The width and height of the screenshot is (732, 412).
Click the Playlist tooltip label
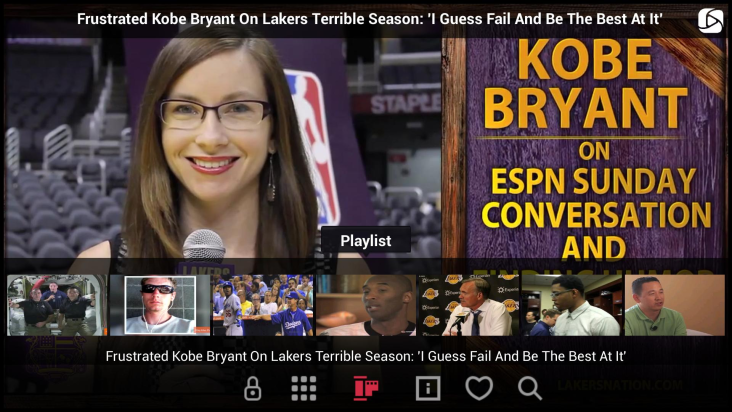(366, 241)
